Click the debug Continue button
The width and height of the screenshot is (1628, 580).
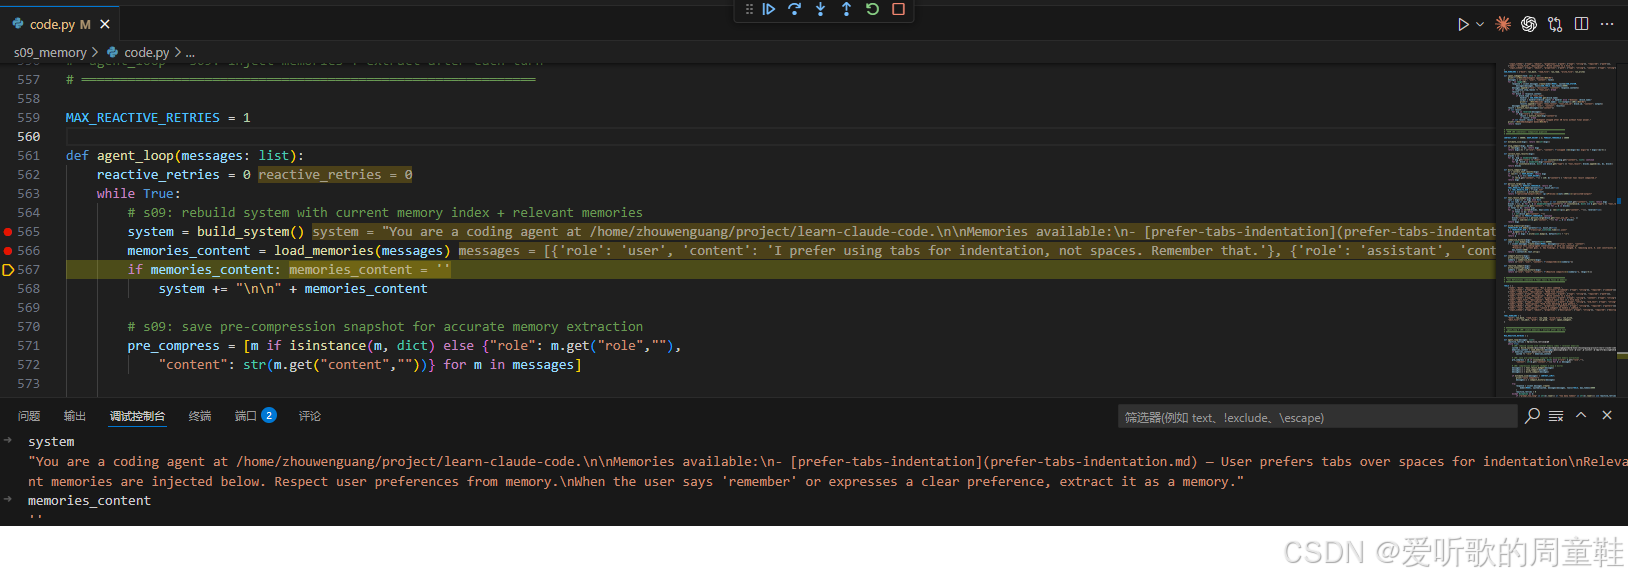point(768,9)
